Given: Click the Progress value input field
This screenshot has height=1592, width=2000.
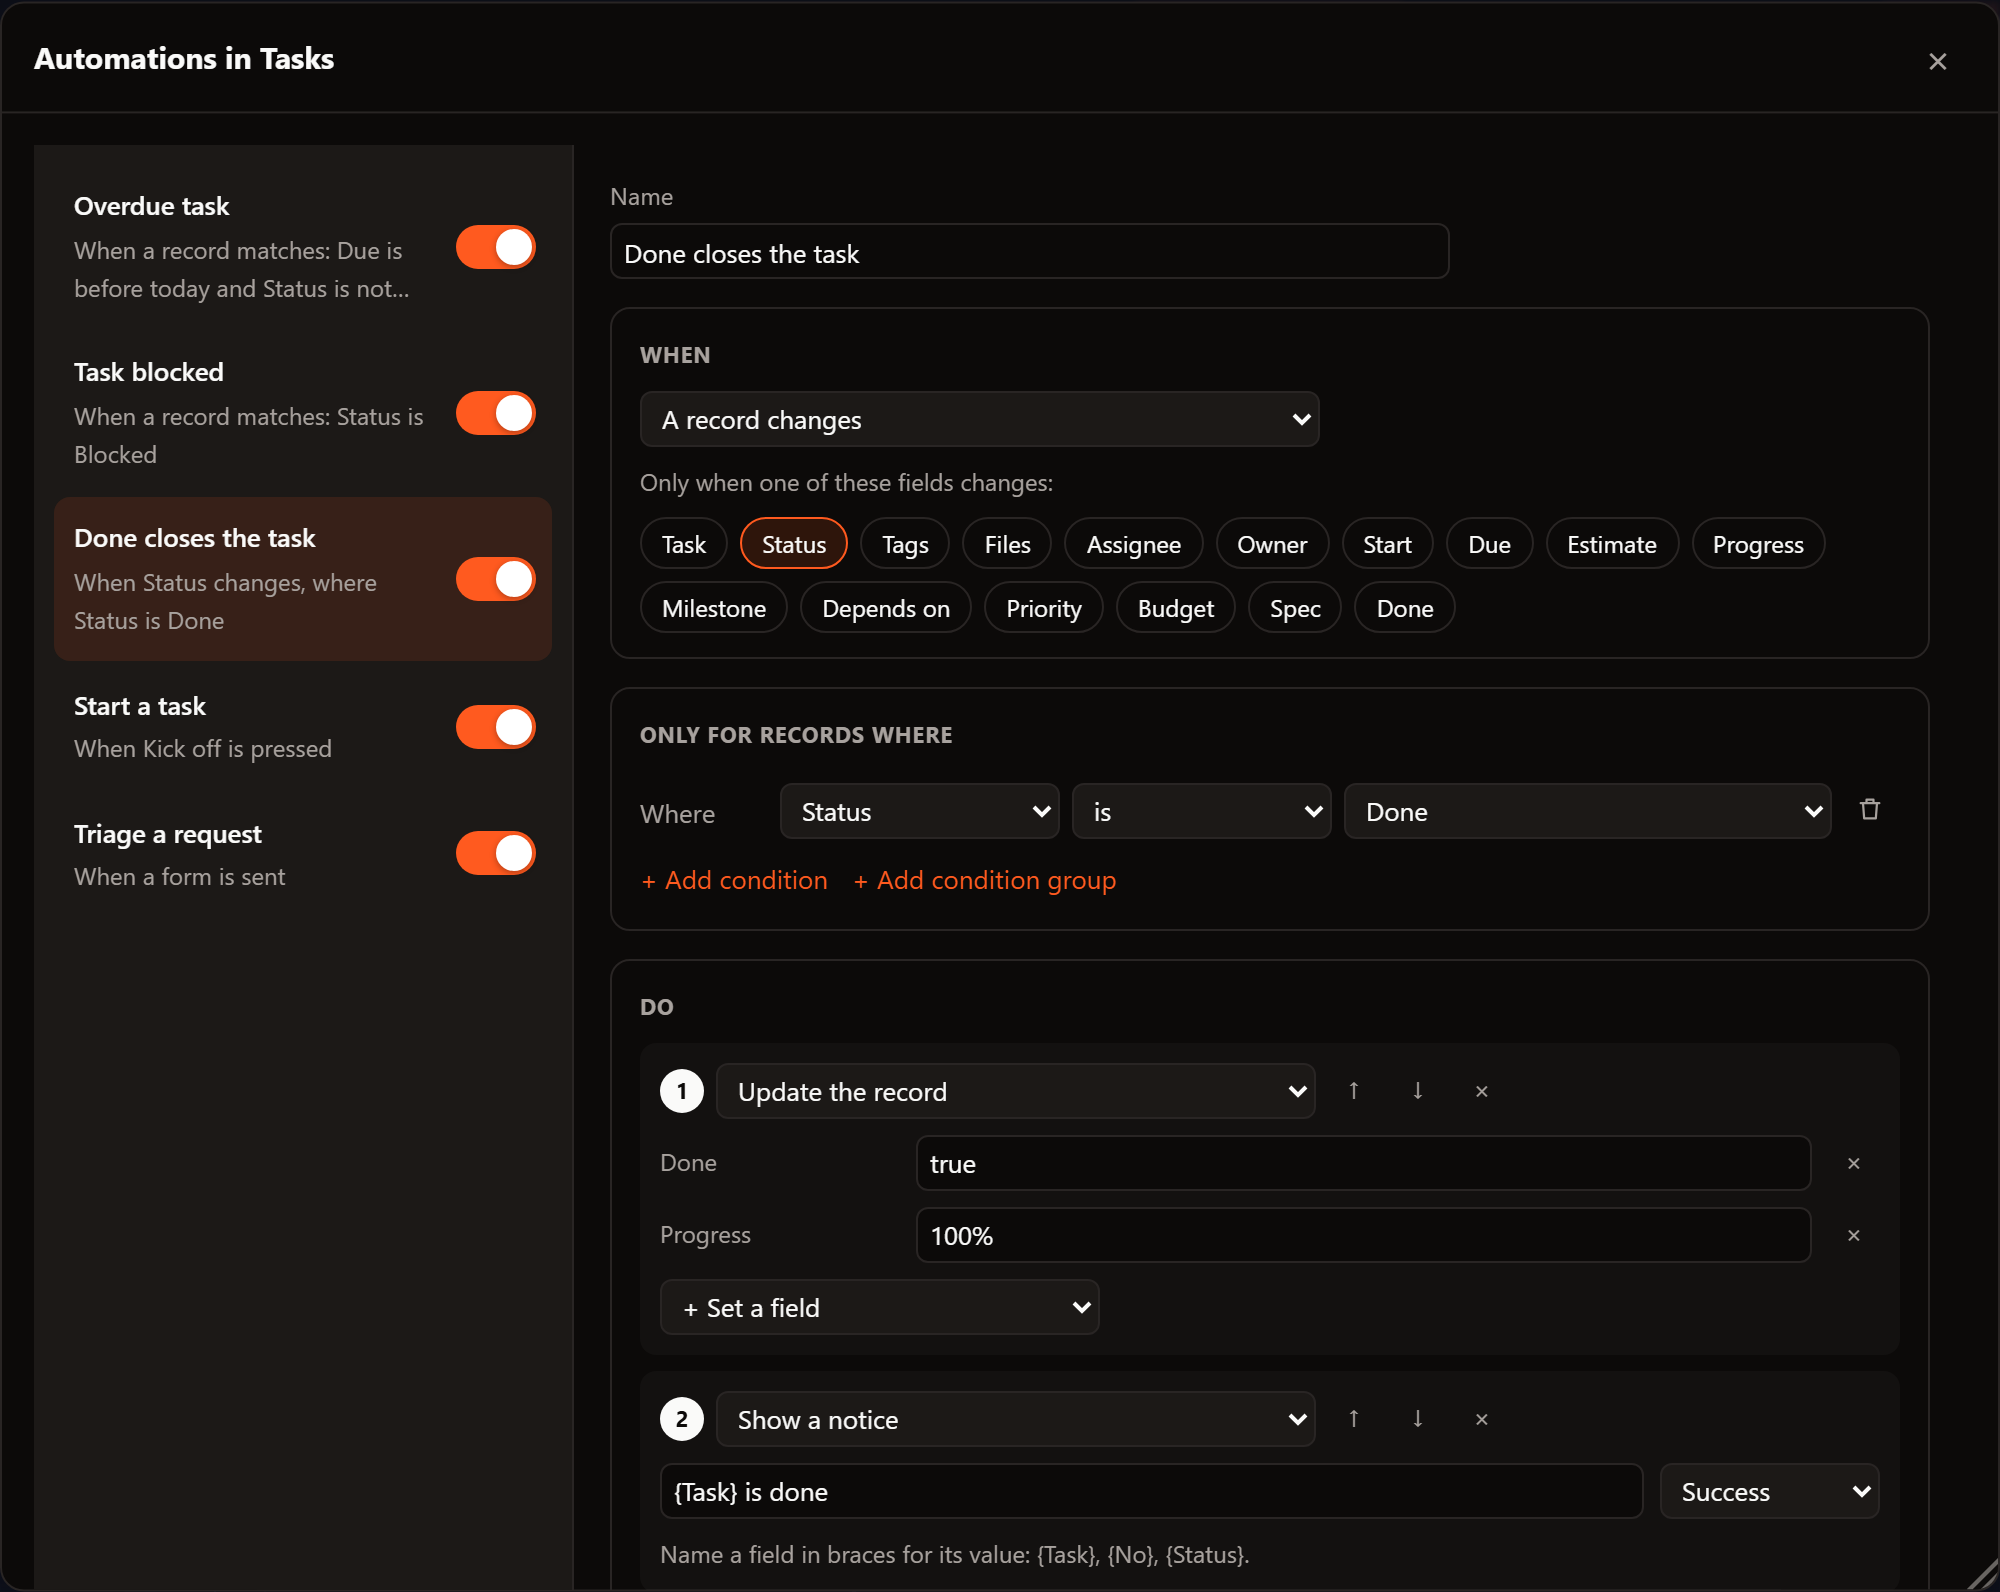Looking at the screenshot, I should (1363, 1235).
